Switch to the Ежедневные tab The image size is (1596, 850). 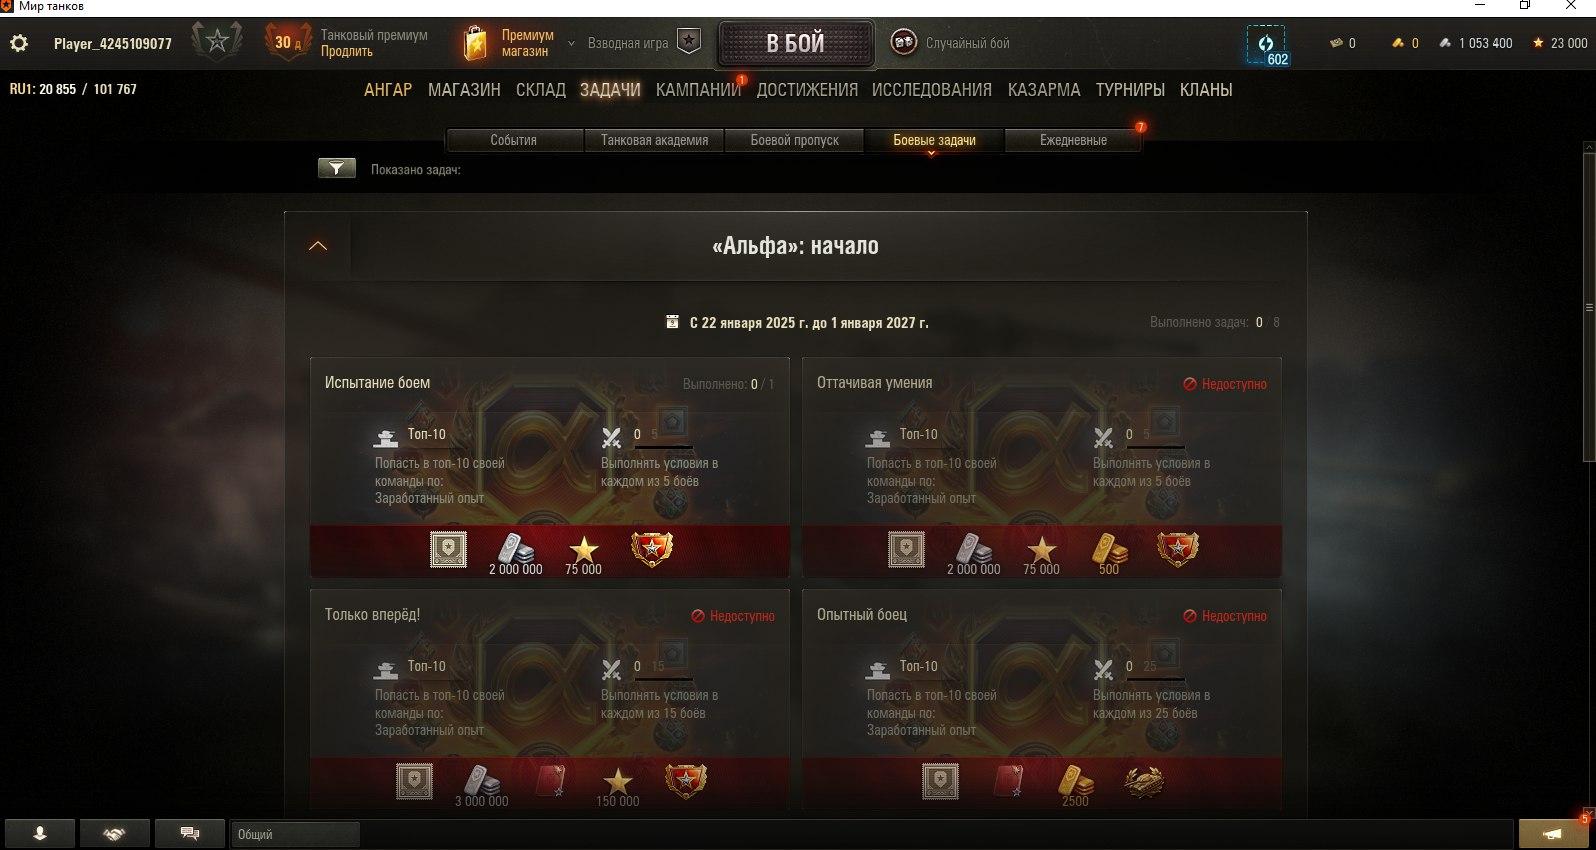1073,140
